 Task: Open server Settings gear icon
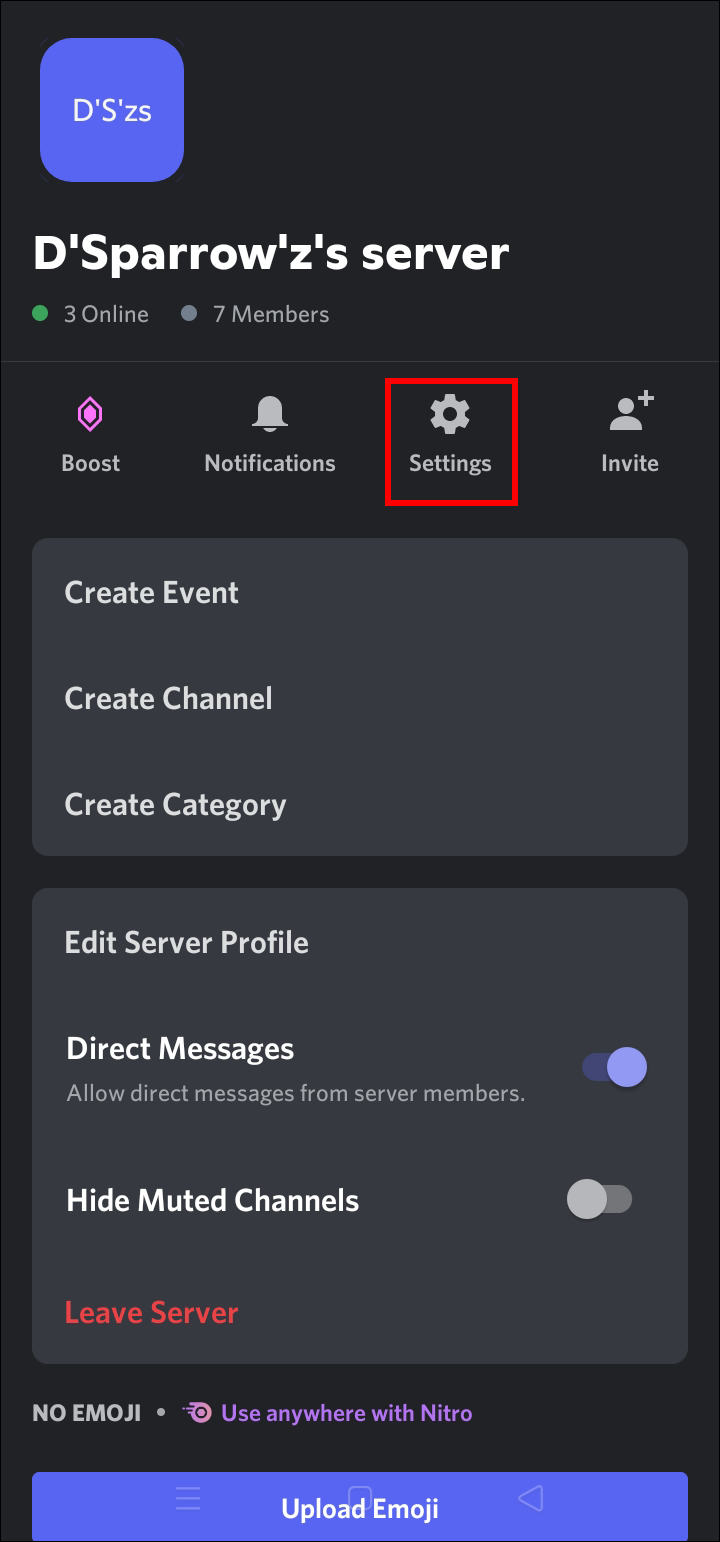coord(450,414)
